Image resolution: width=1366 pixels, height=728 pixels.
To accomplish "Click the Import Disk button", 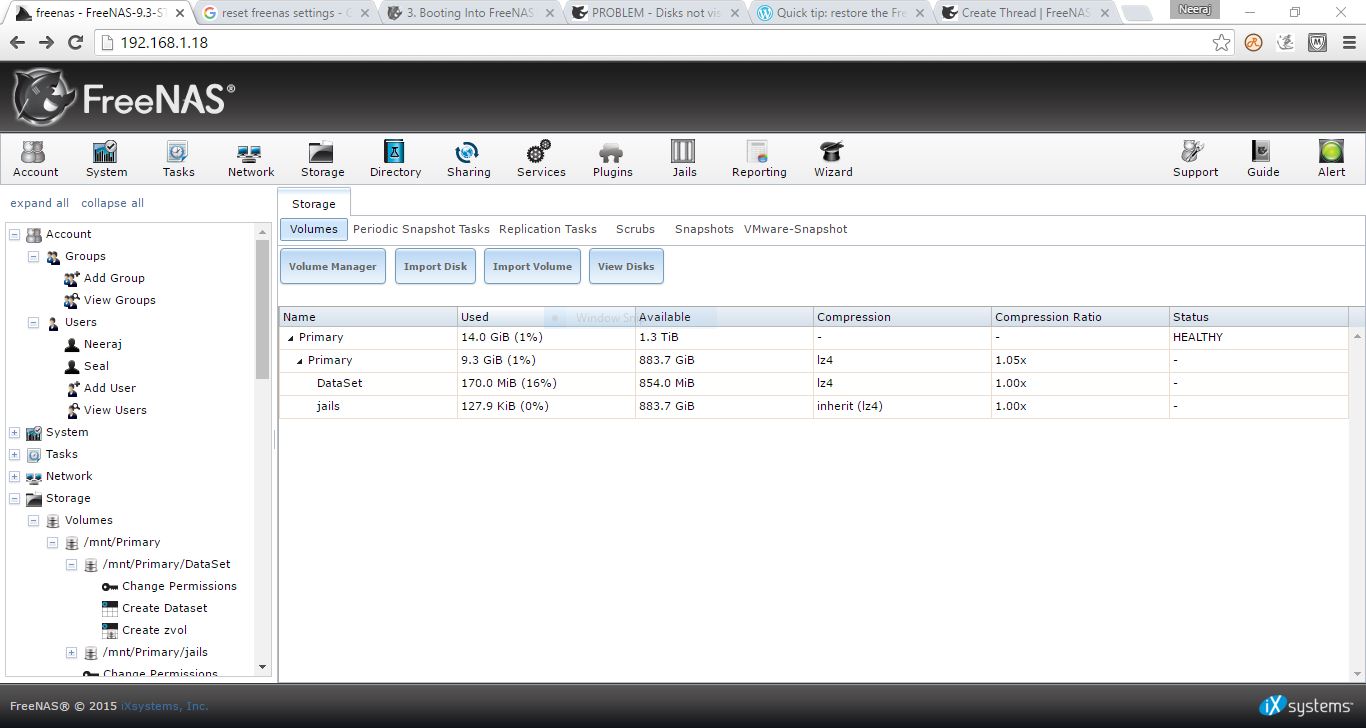I will (435, 266).
